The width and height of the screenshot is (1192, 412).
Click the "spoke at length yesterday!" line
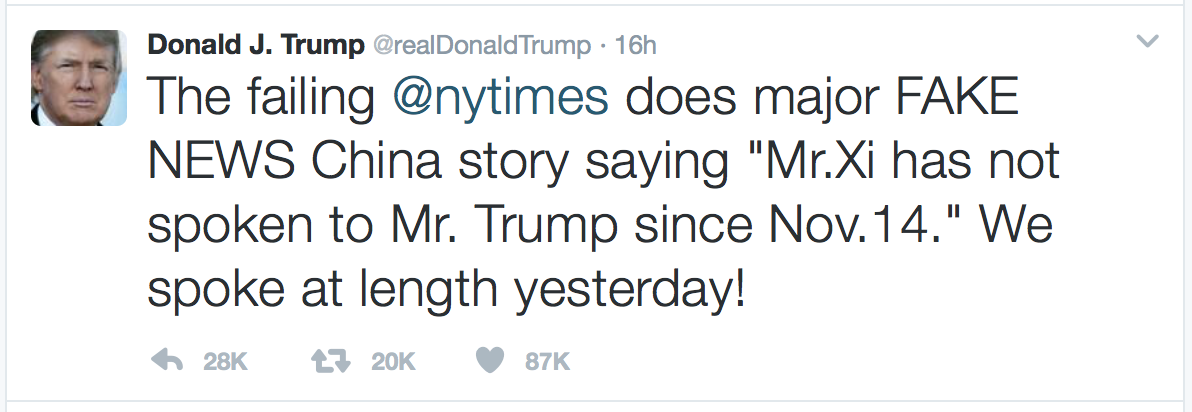445,291
